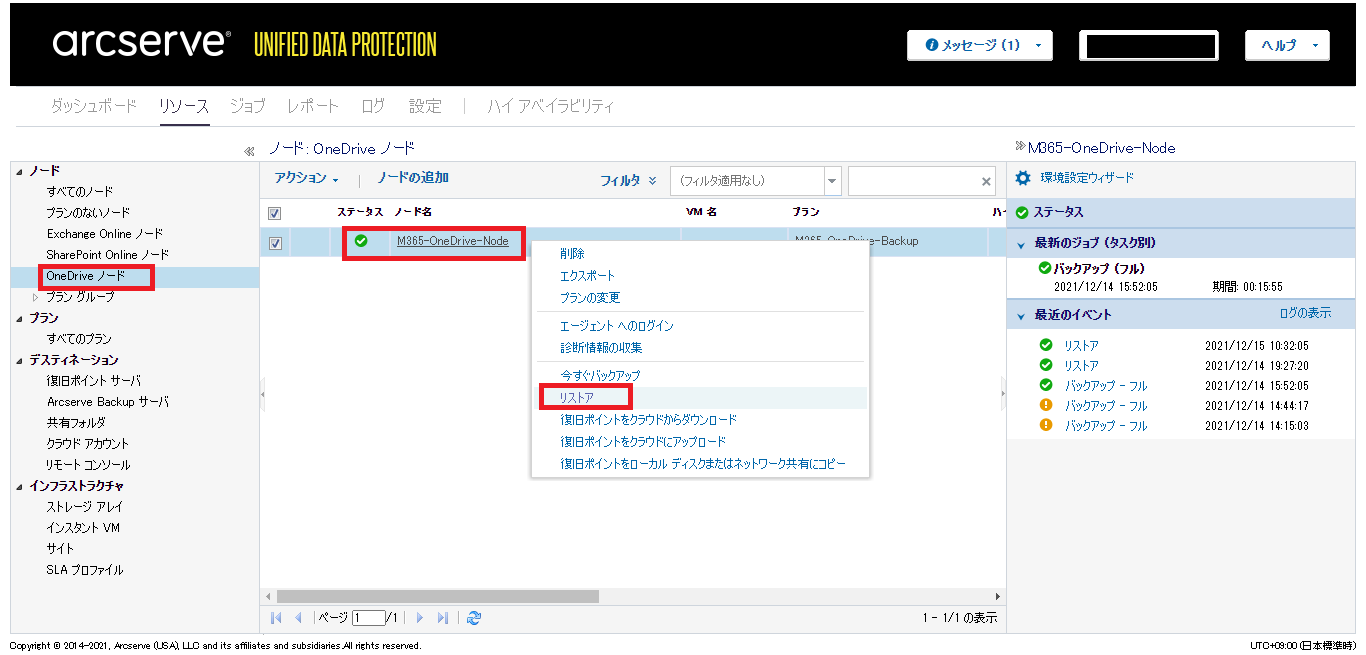Go to the last page arrow
The width and height of the screenshot is (1366, 655).
click(442, 618)
